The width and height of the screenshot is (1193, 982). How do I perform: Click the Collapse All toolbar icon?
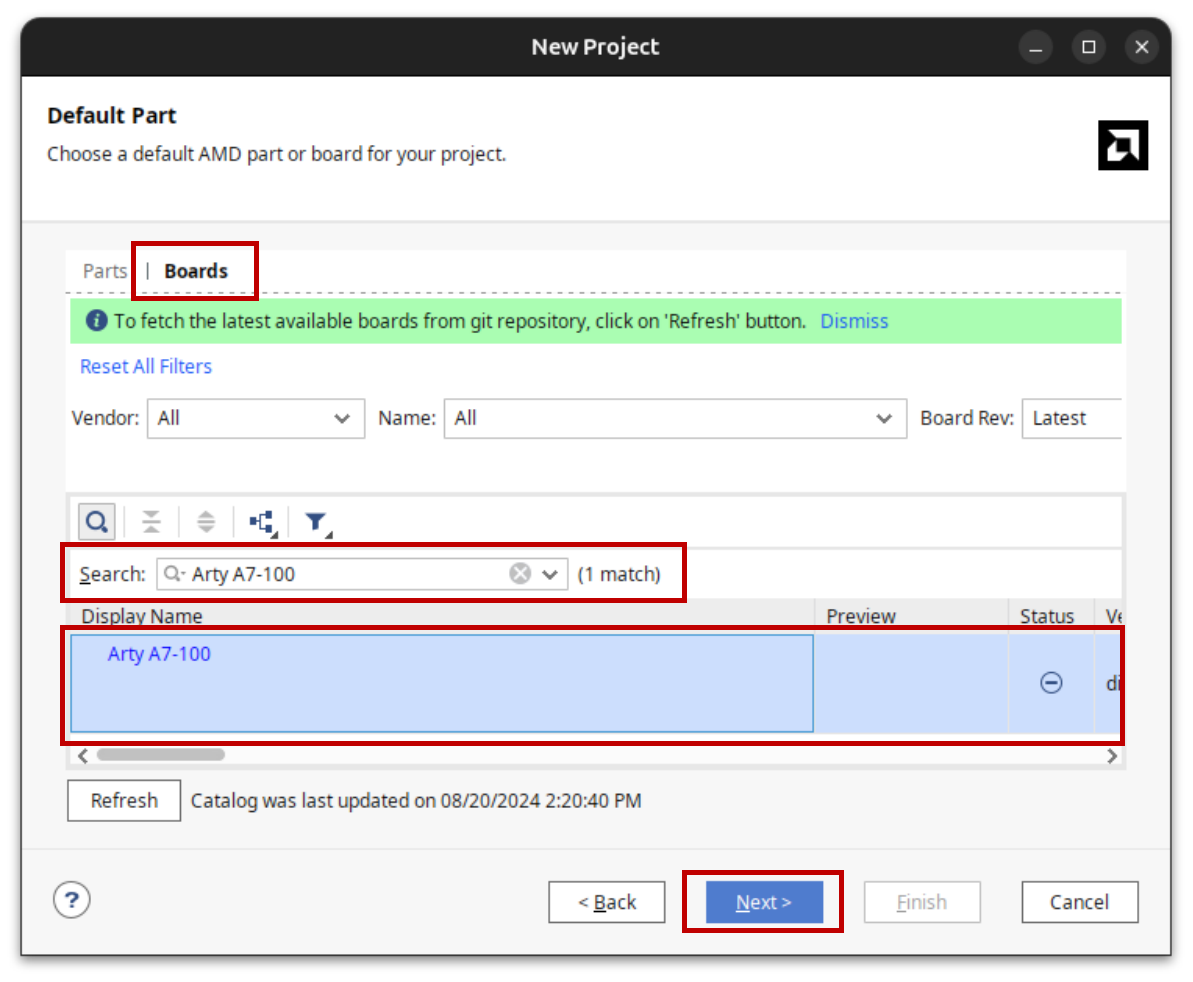tap(151, 522)
